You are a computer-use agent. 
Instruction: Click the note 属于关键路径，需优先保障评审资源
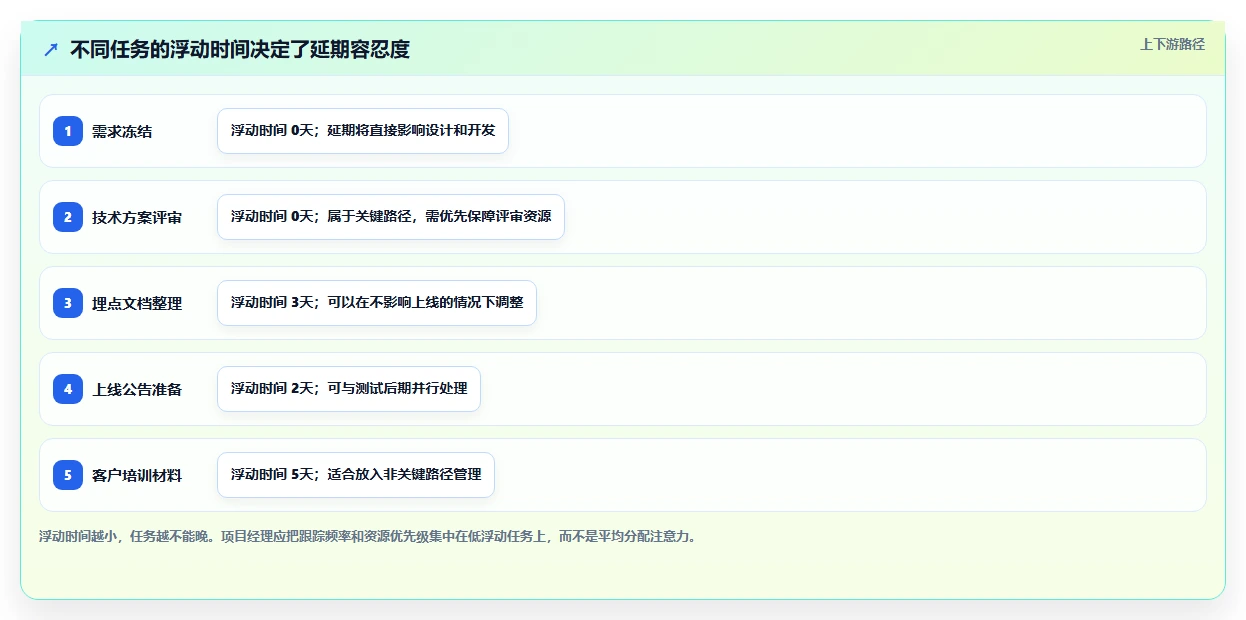[391, 217]
